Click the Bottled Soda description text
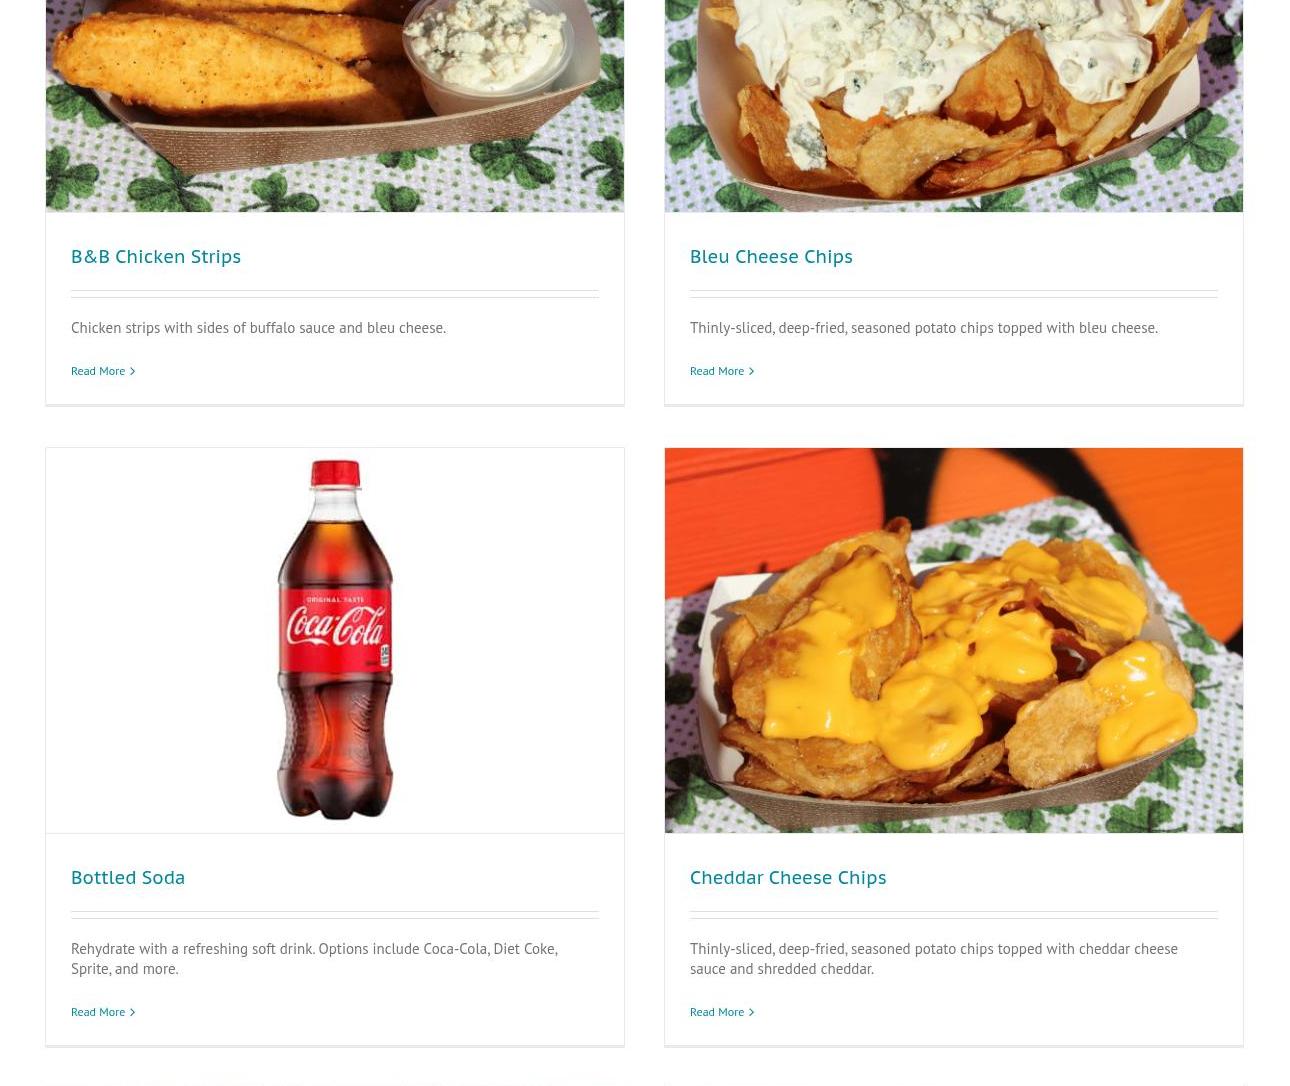 (314, 958)
